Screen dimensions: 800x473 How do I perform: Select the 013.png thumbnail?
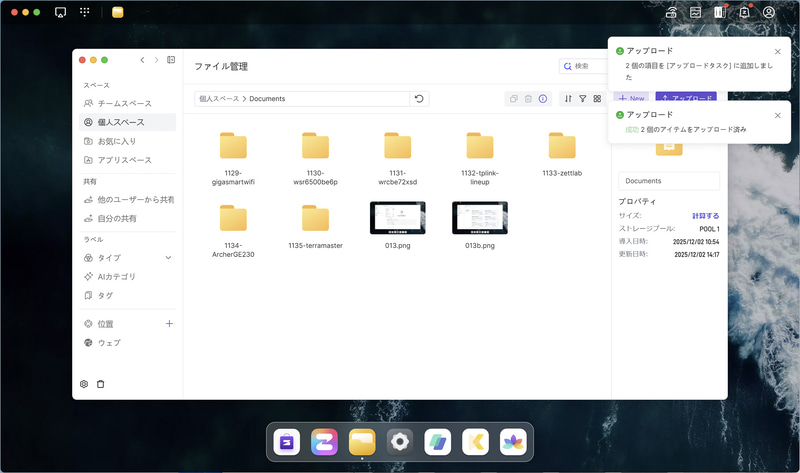[397, 218]
